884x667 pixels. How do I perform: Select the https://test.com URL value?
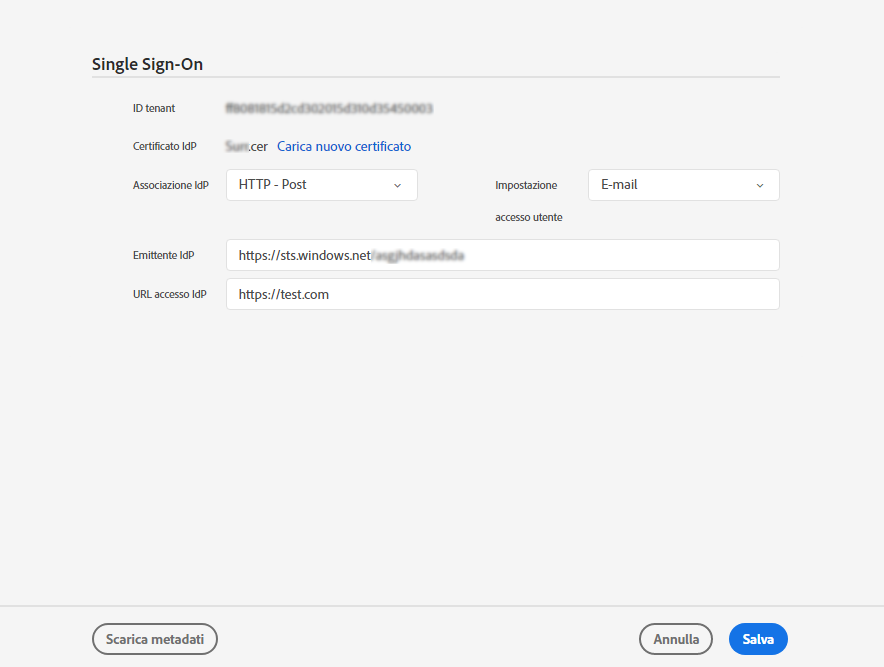coord(283,294)
